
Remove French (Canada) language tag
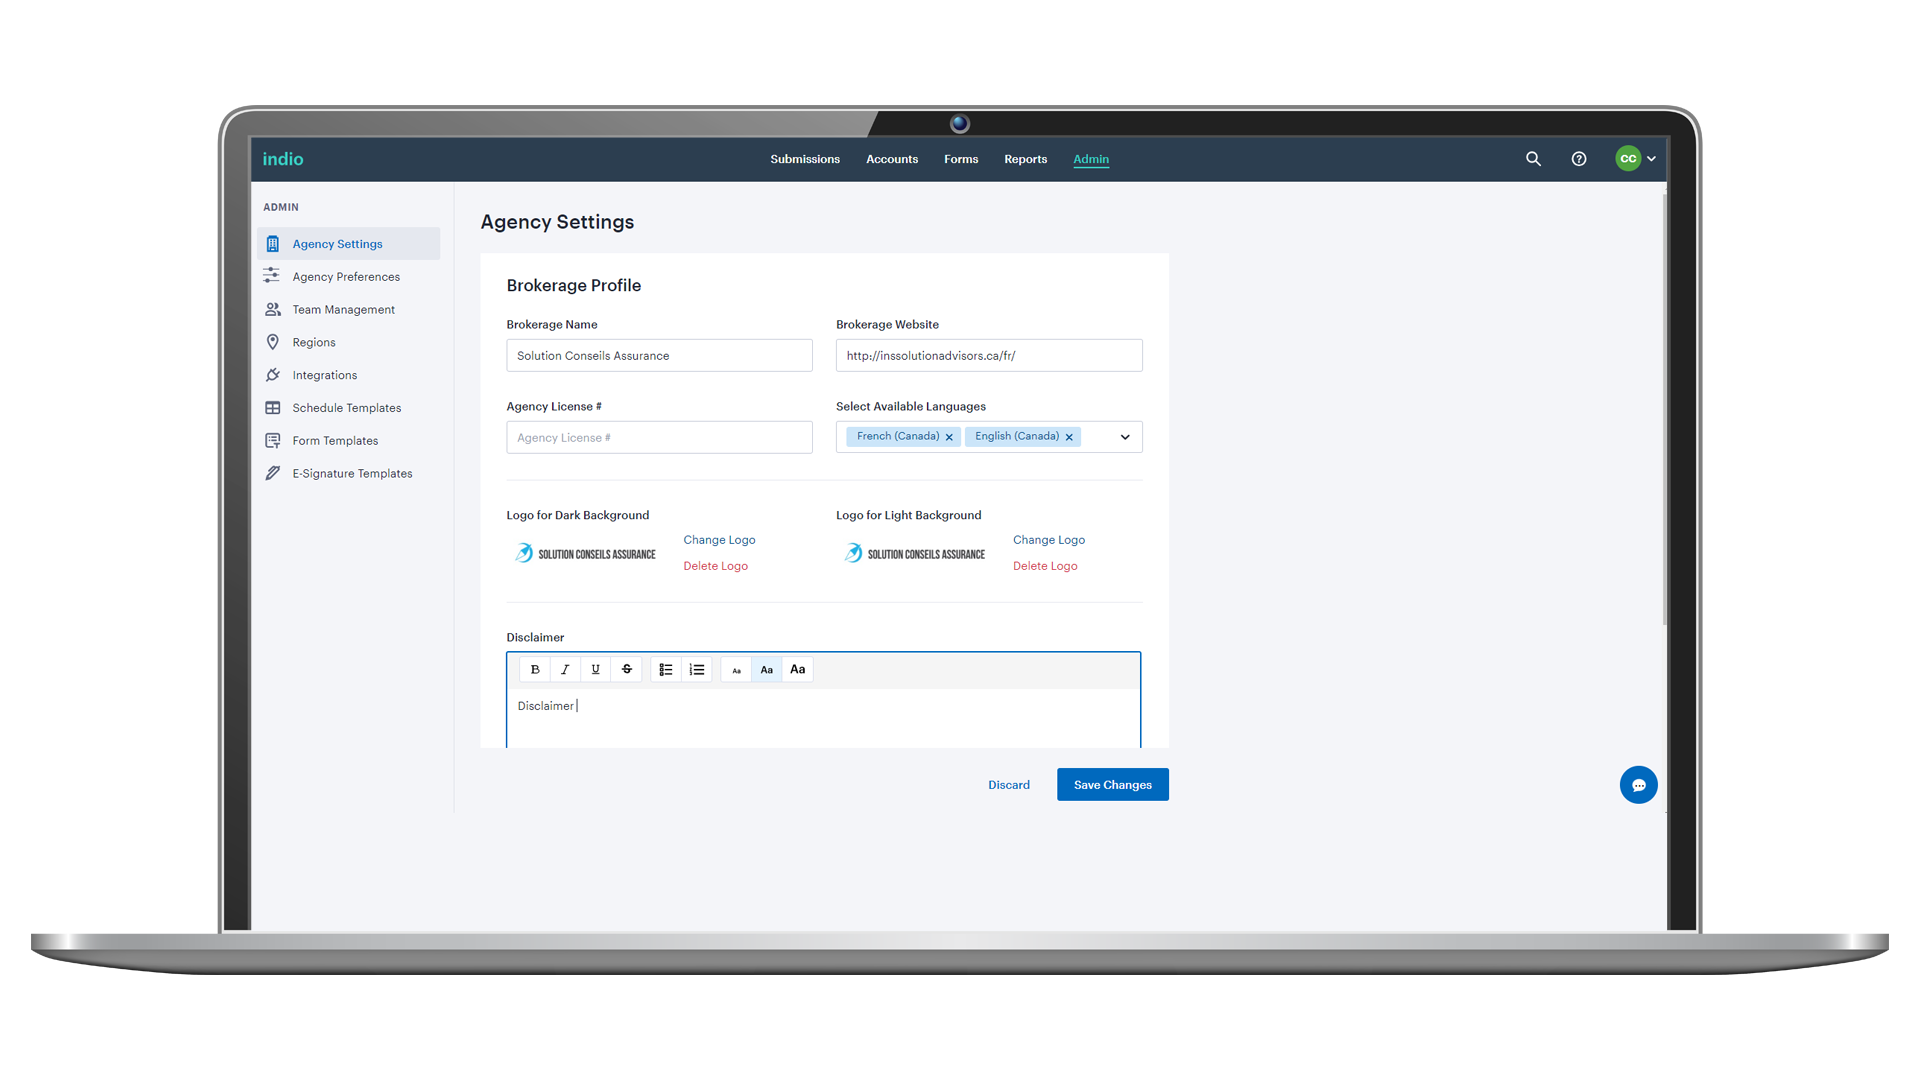pyautogui.click(x=949, y=437)
